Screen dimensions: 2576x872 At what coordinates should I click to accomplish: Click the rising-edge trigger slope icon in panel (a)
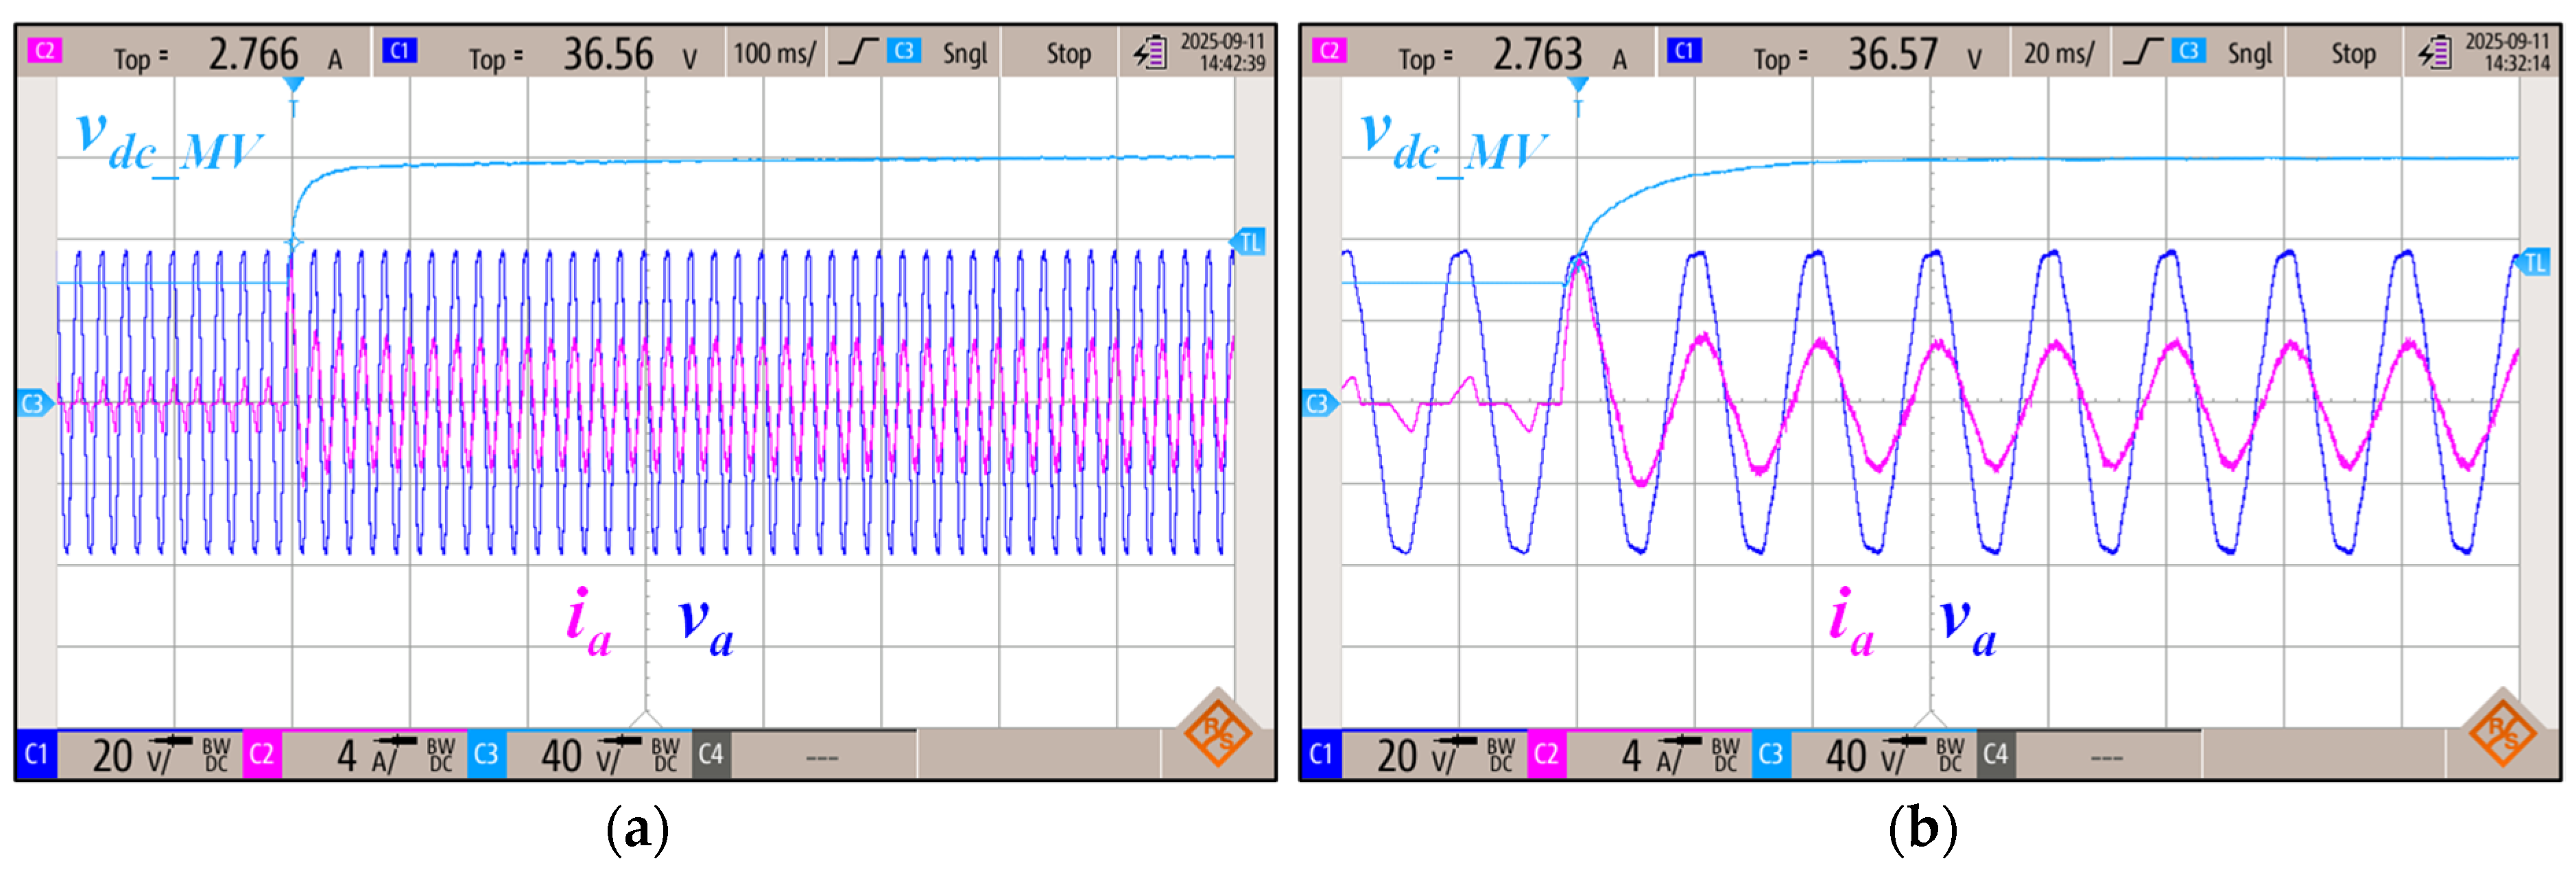pos(857,52)
